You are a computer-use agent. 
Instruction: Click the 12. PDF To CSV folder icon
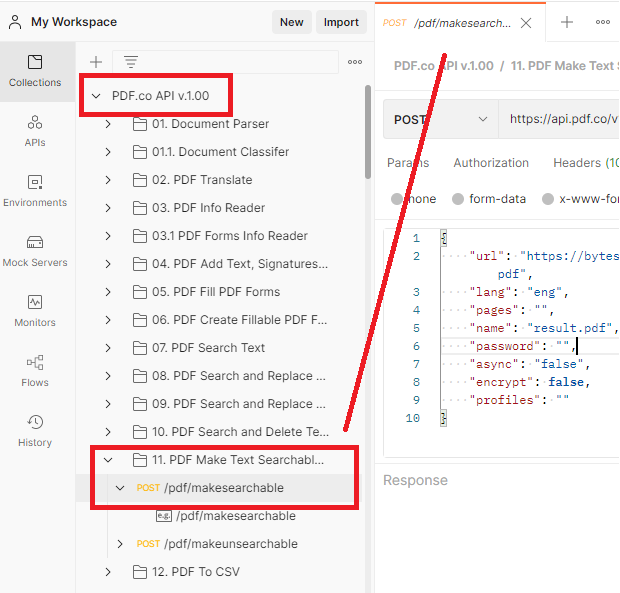(x=140, y=572)
